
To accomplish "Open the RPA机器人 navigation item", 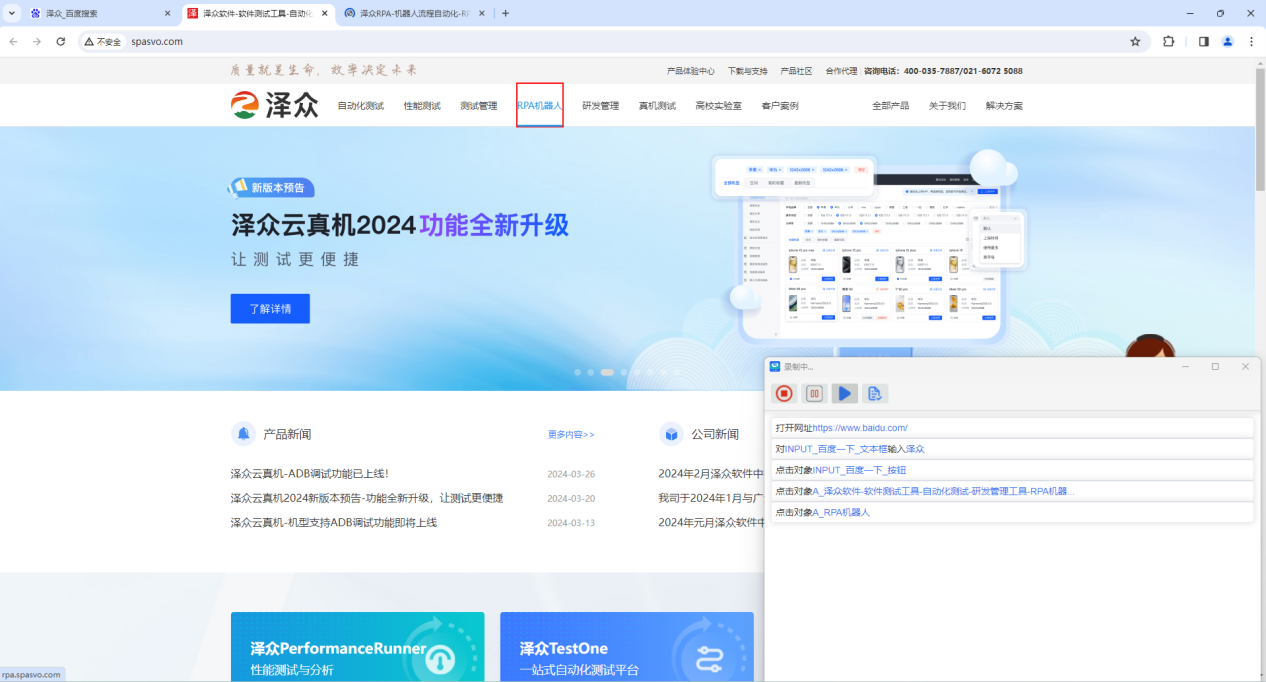I will click(x=540, y=105).
